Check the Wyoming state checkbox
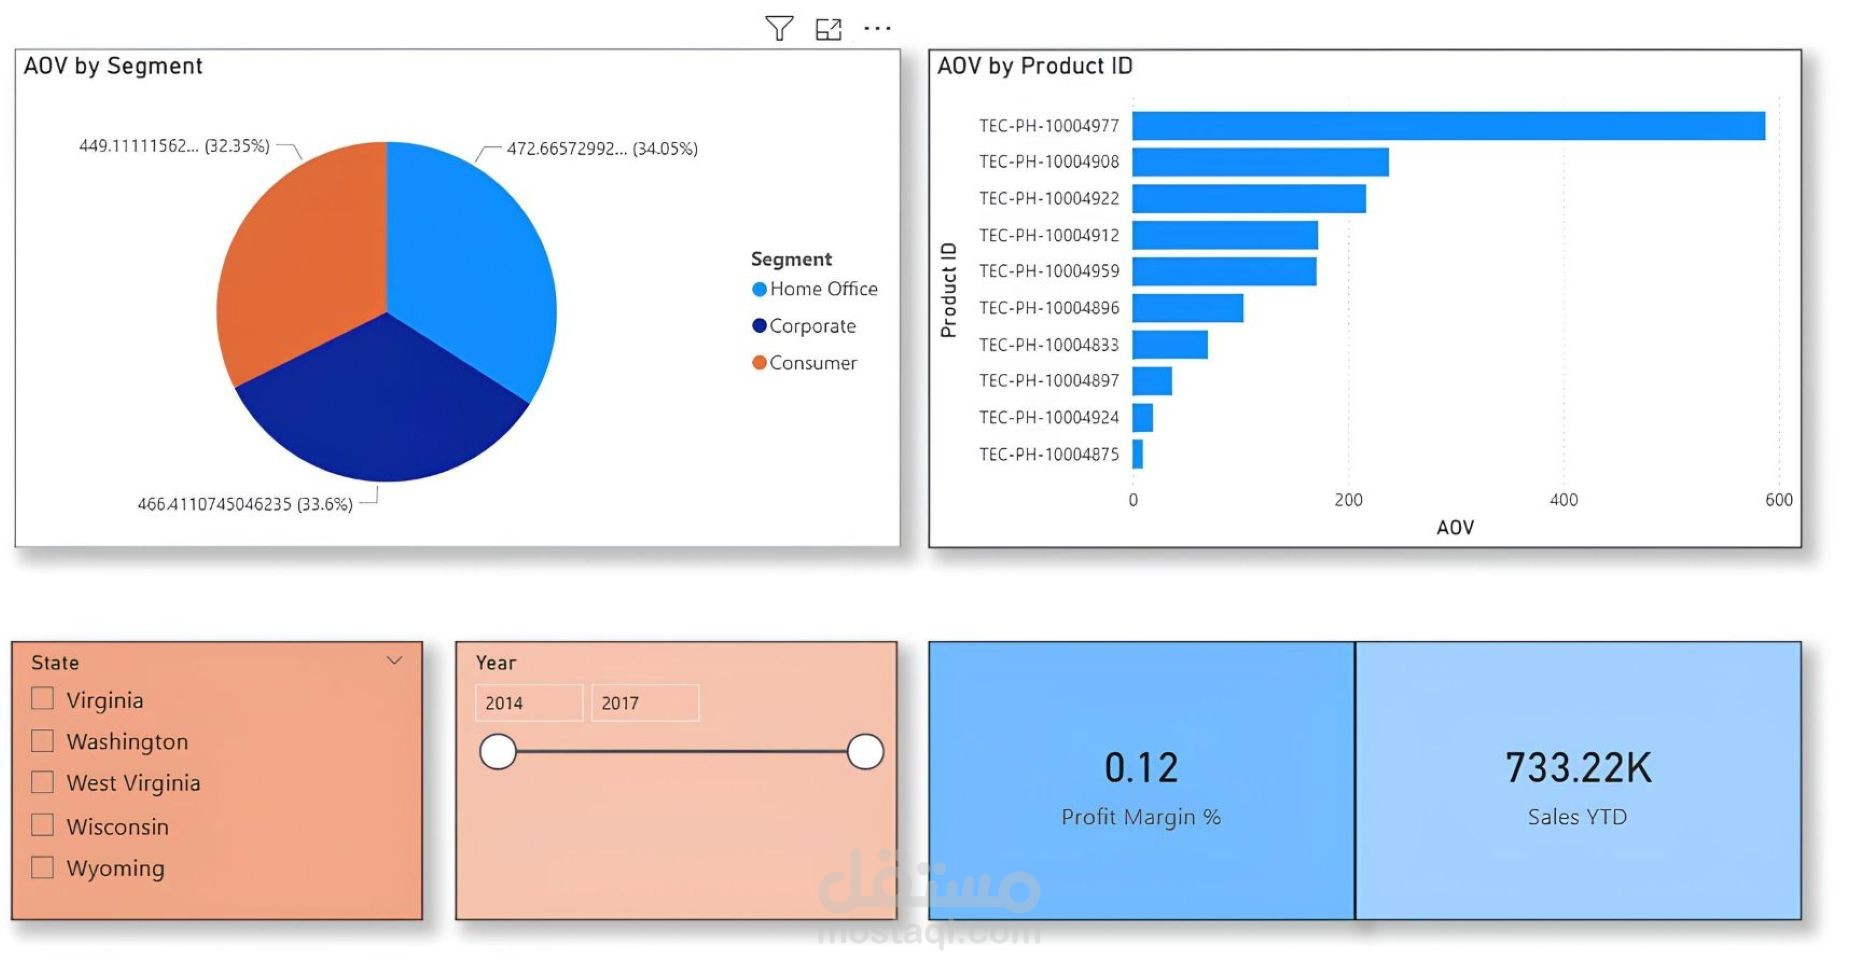Screen dimensions: 1859x970 [41, 868]
